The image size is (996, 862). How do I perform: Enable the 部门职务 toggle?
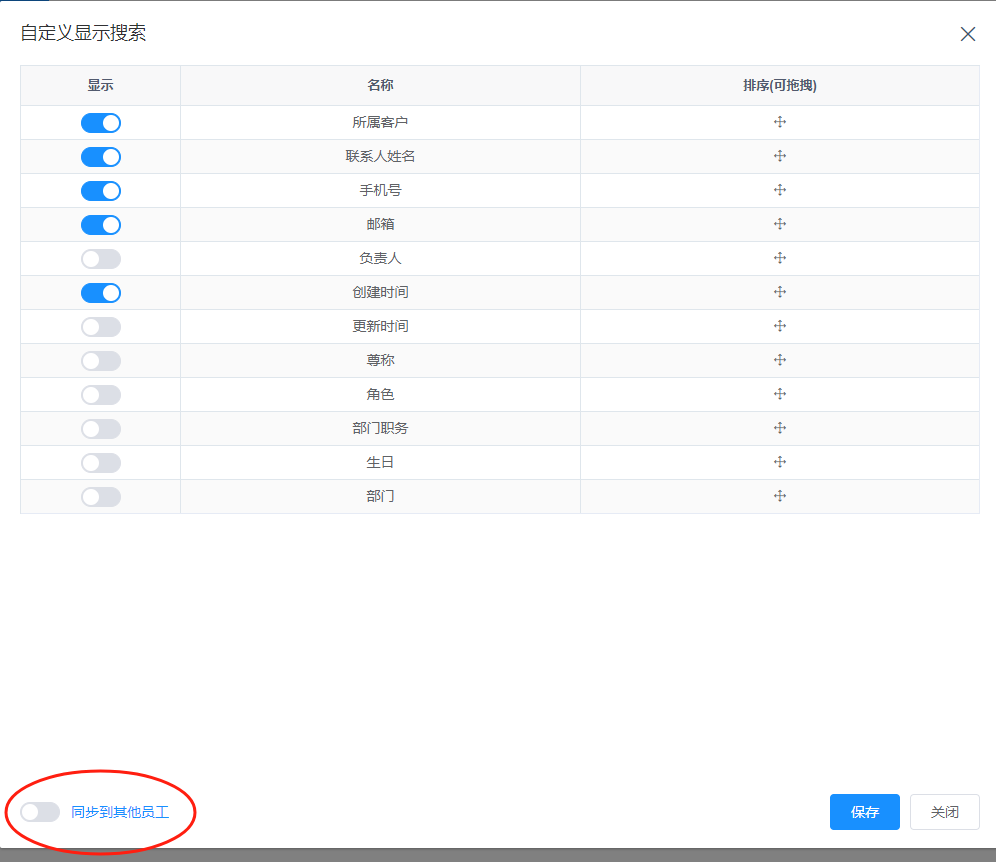coord(101,429)
